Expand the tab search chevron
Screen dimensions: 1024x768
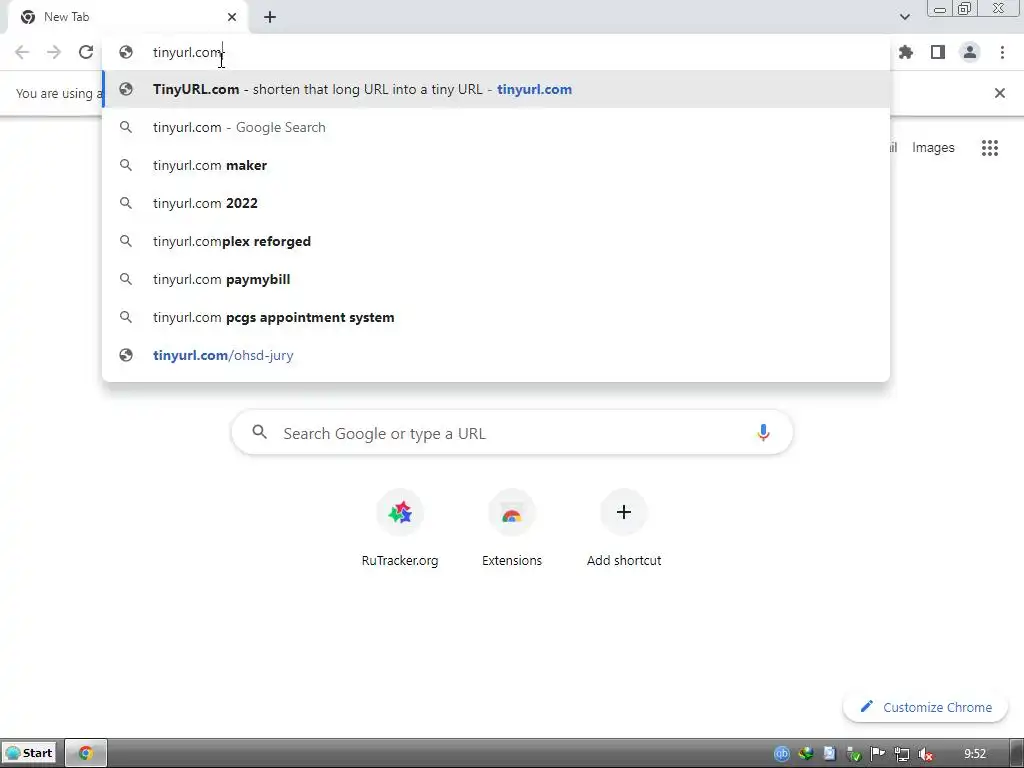pos(904,17)
